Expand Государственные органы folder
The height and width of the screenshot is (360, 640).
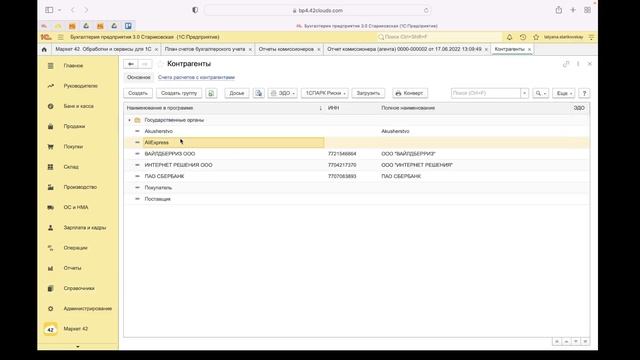[x=129, y=120]
